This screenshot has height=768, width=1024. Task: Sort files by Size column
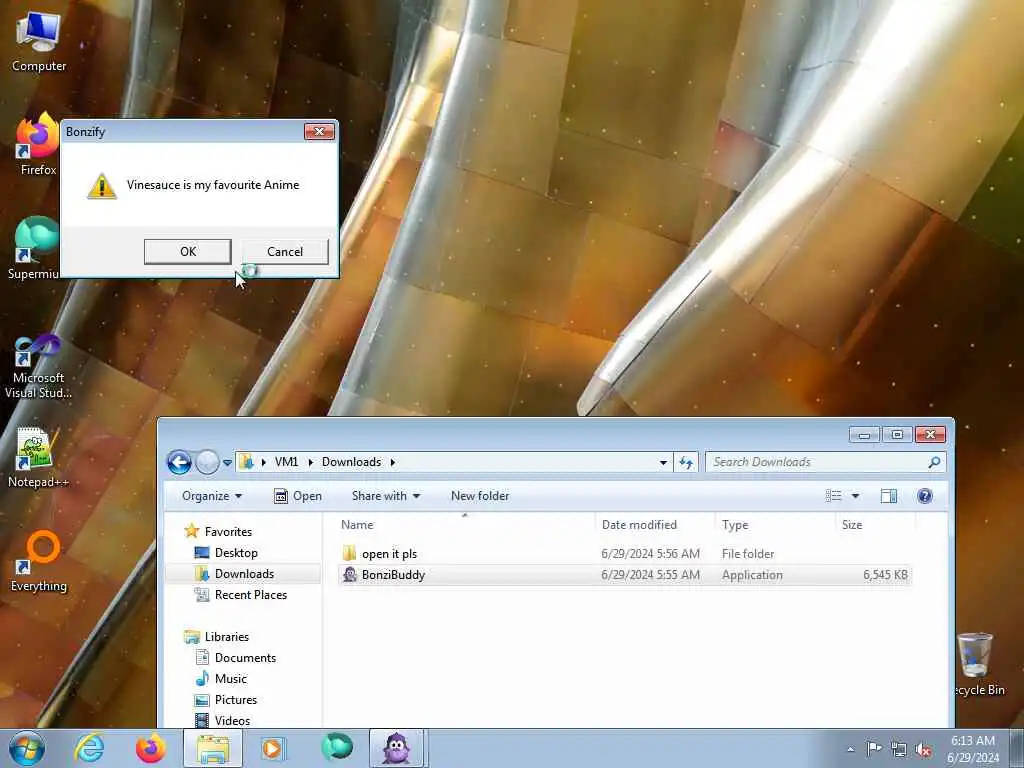coord(875,524)
